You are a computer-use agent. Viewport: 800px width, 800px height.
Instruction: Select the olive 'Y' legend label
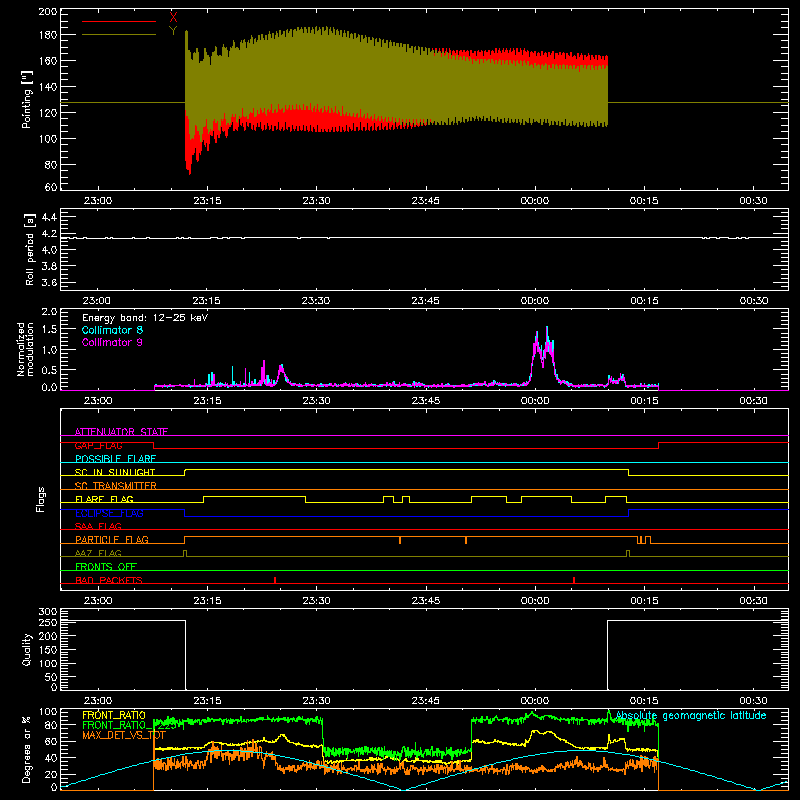[173, 31]
